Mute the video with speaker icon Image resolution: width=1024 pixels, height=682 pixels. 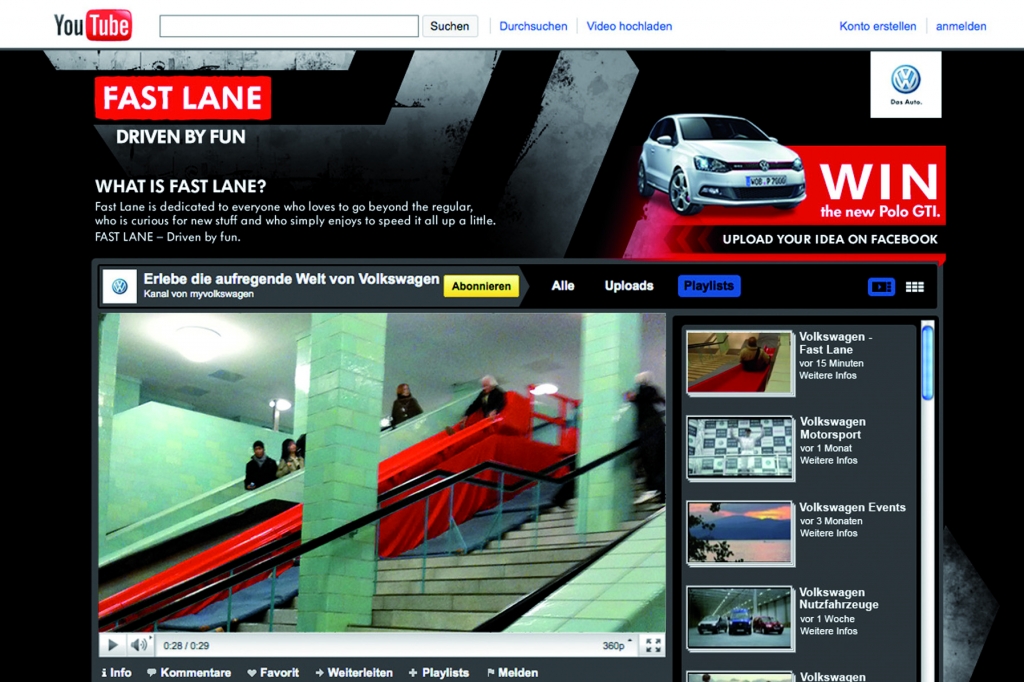[138, 645]
